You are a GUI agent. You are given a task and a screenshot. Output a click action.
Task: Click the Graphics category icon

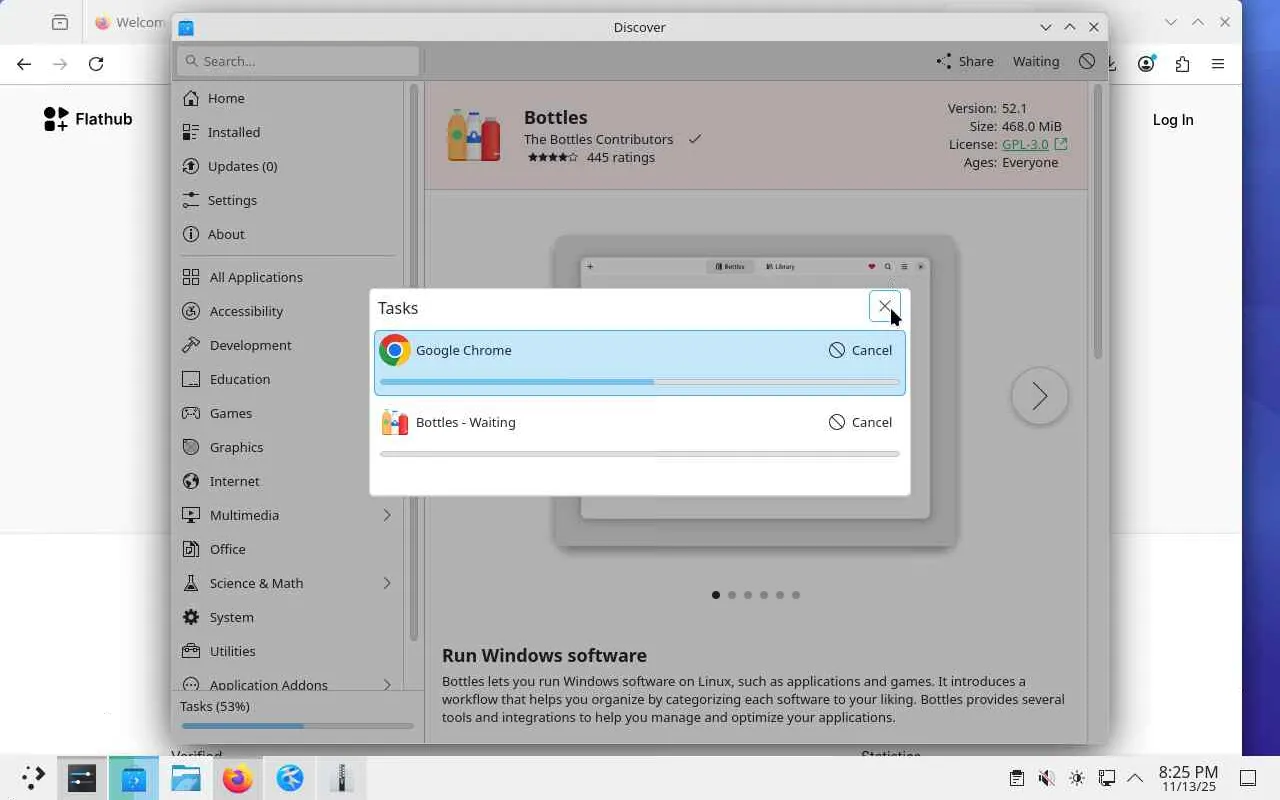191,447
